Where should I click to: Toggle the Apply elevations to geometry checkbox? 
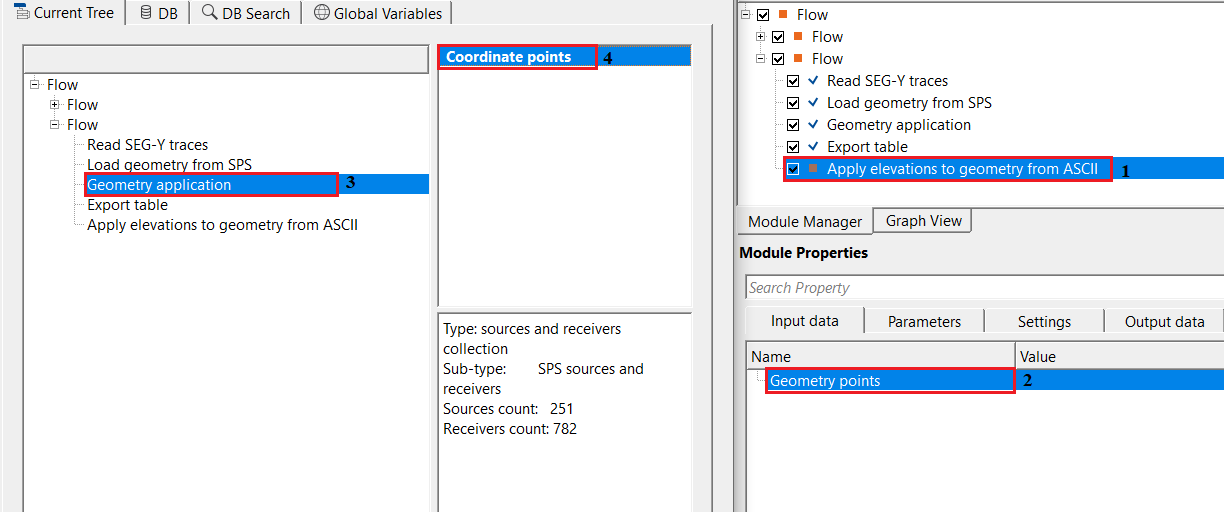point(793,169)
